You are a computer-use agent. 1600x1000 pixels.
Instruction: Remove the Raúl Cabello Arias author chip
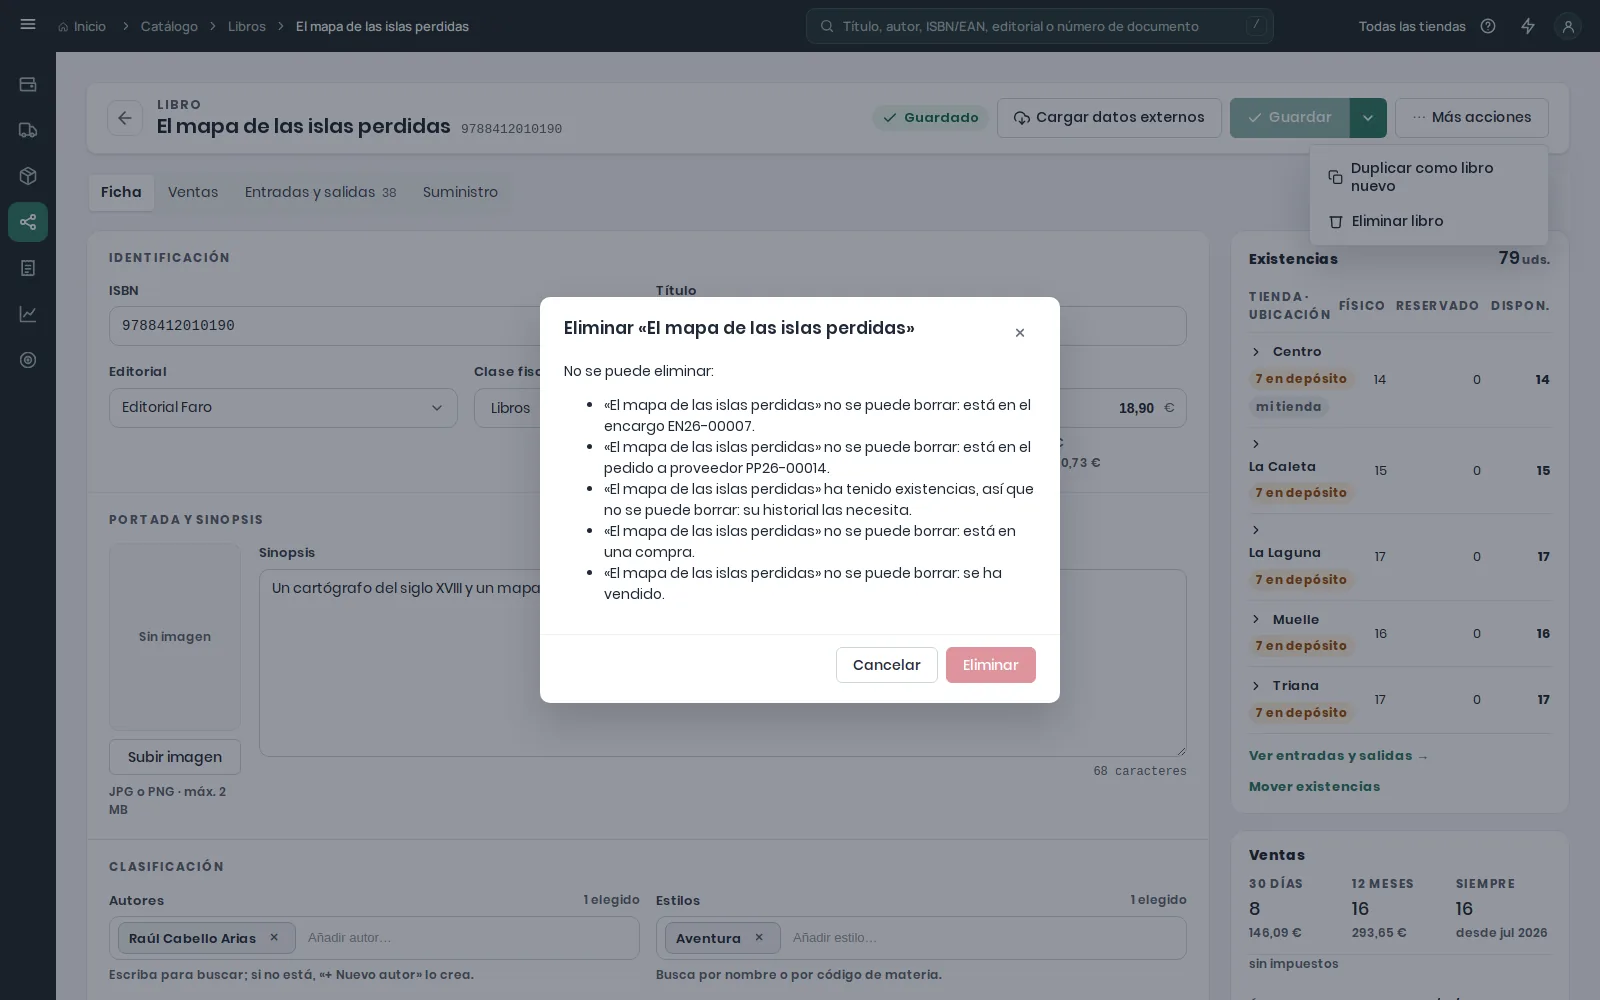[x=274, y=938]
